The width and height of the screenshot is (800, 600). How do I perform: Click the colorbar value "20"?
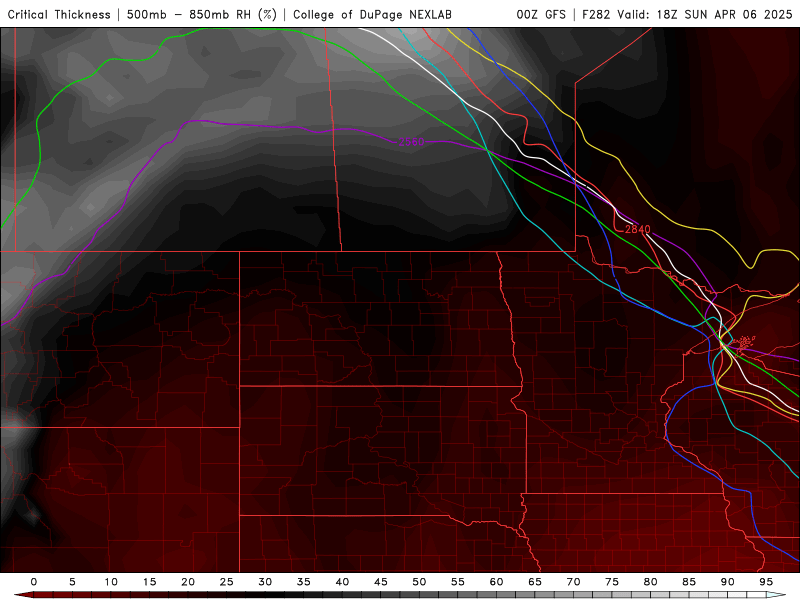point(188,582)
